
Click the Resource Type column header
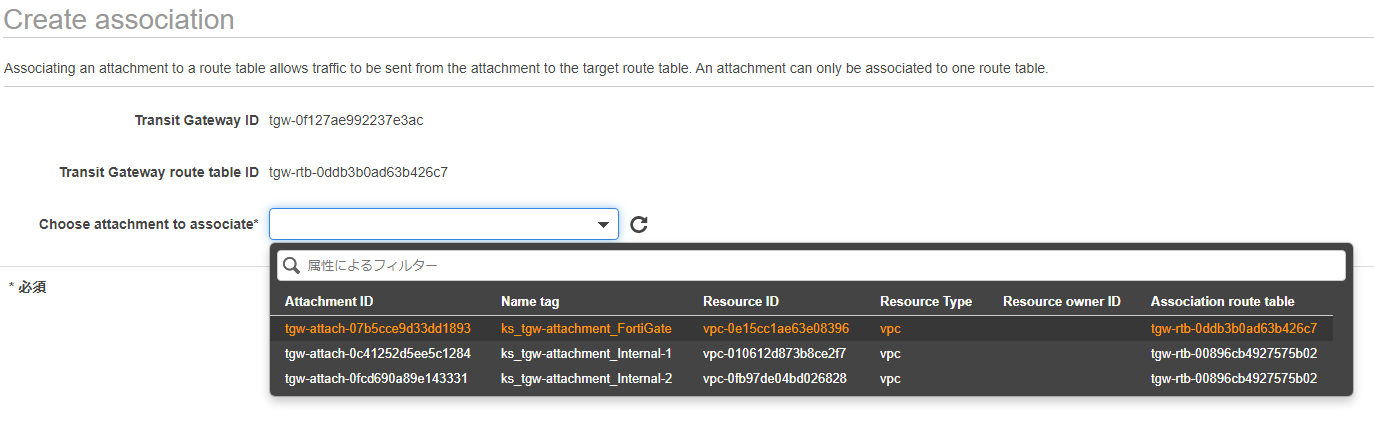coord(926,301)
